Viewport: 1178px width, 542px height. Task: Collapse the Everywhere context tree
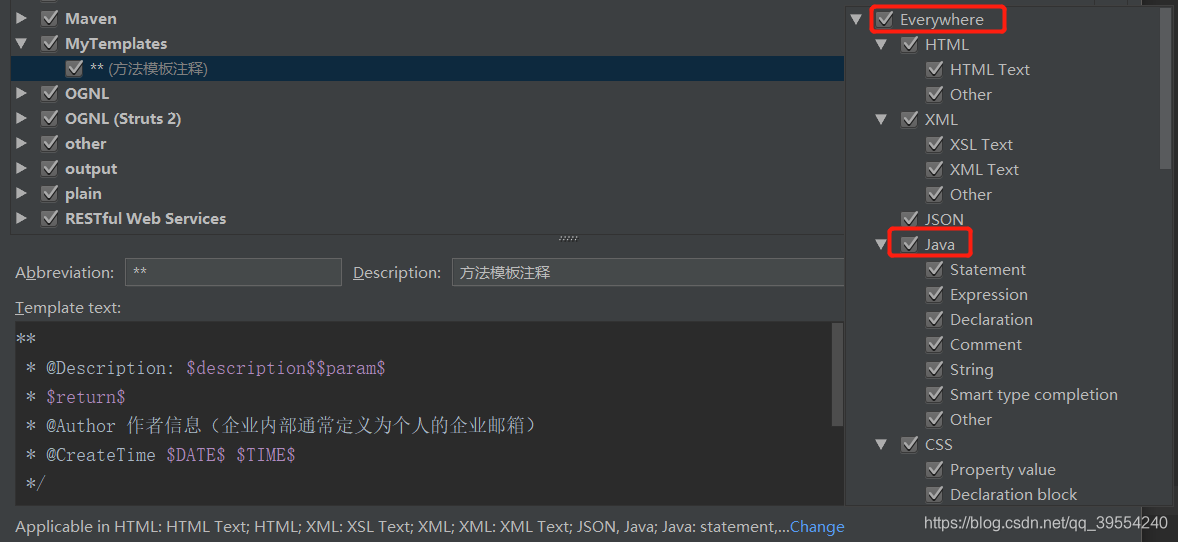pos(856,20)
